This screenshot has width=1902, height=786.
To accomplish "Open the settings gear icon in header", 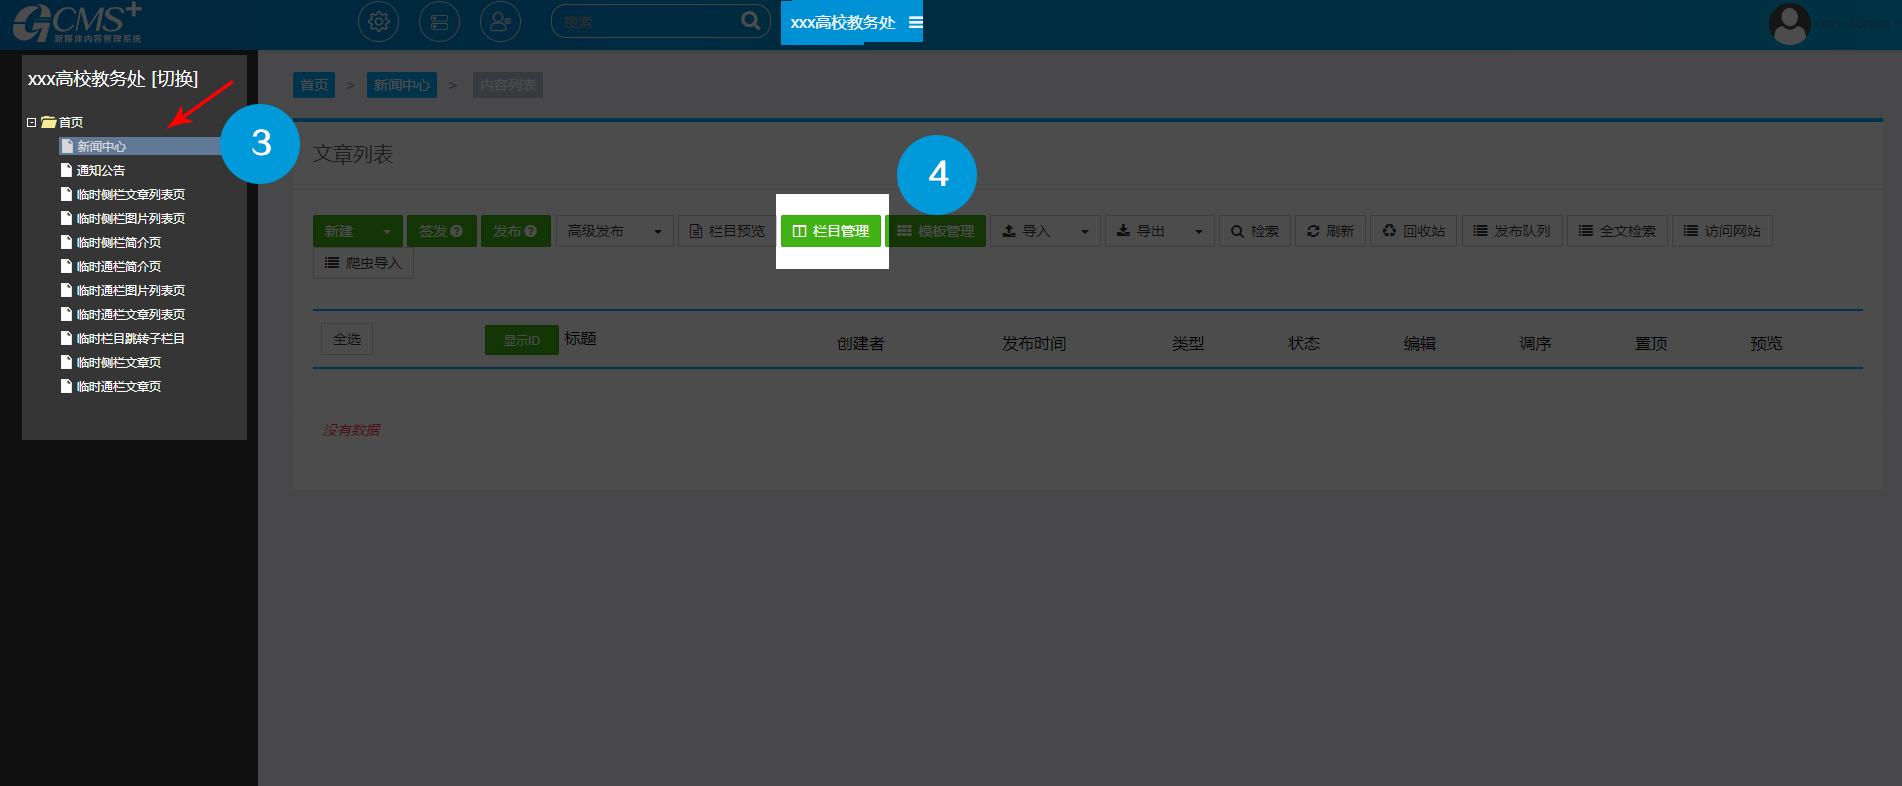I will click(x=378, y=22).
